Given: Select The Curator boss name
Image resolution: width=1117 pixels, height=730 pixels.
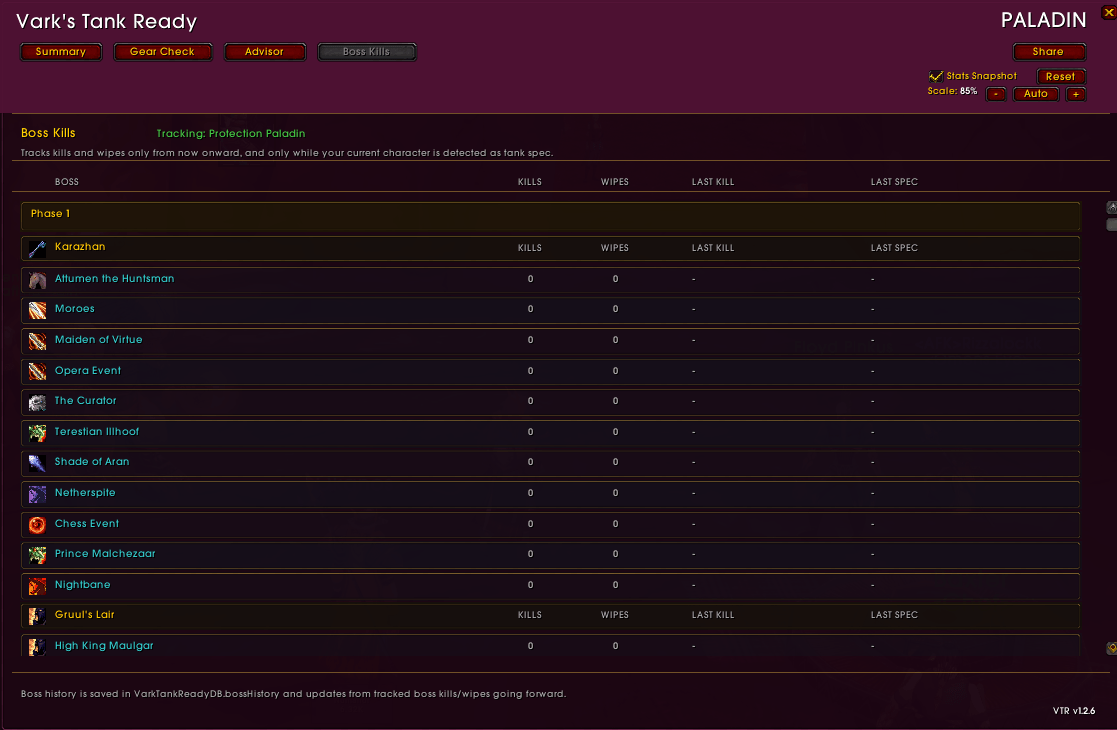Looking at the screenshot, I should coord(85,400).
